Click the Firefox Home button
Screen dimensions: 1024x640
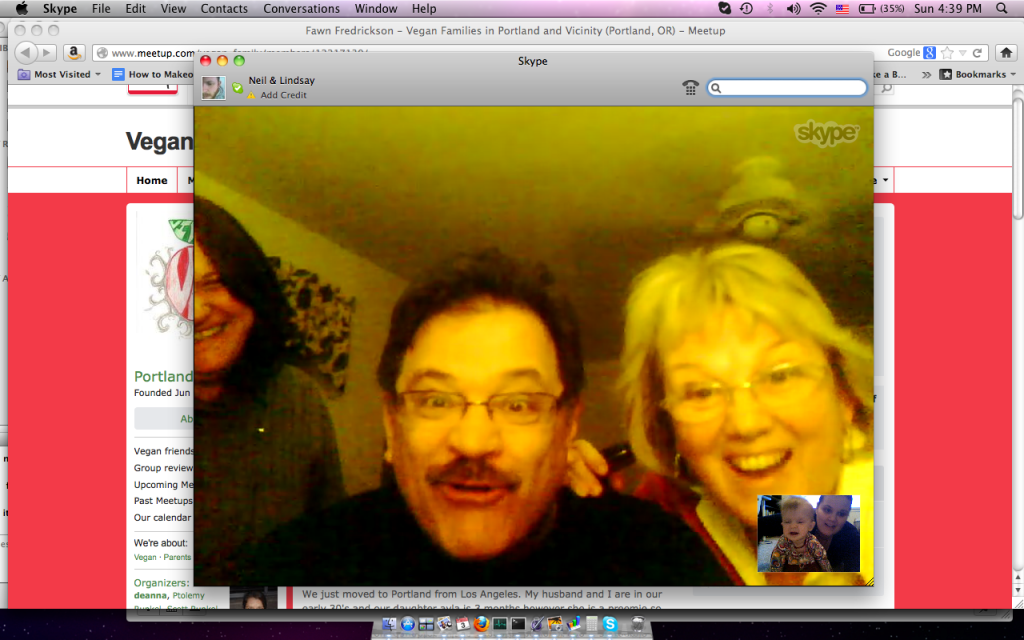1006,52
